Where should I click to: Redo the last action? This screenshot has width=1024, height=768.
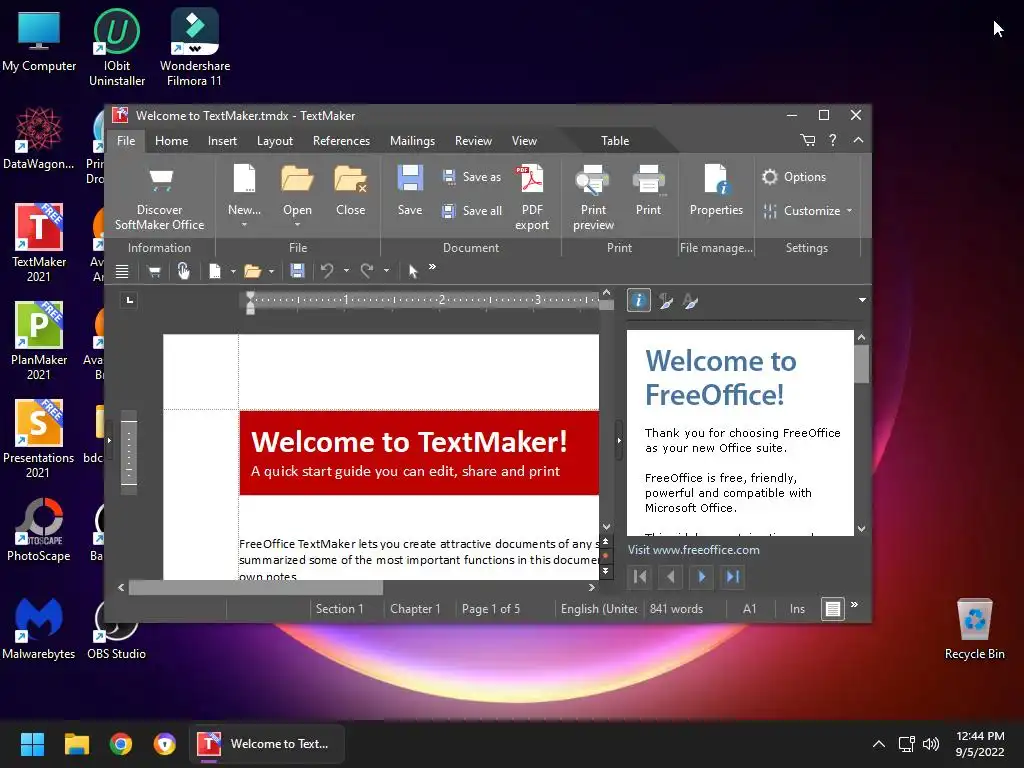(368, 270)
